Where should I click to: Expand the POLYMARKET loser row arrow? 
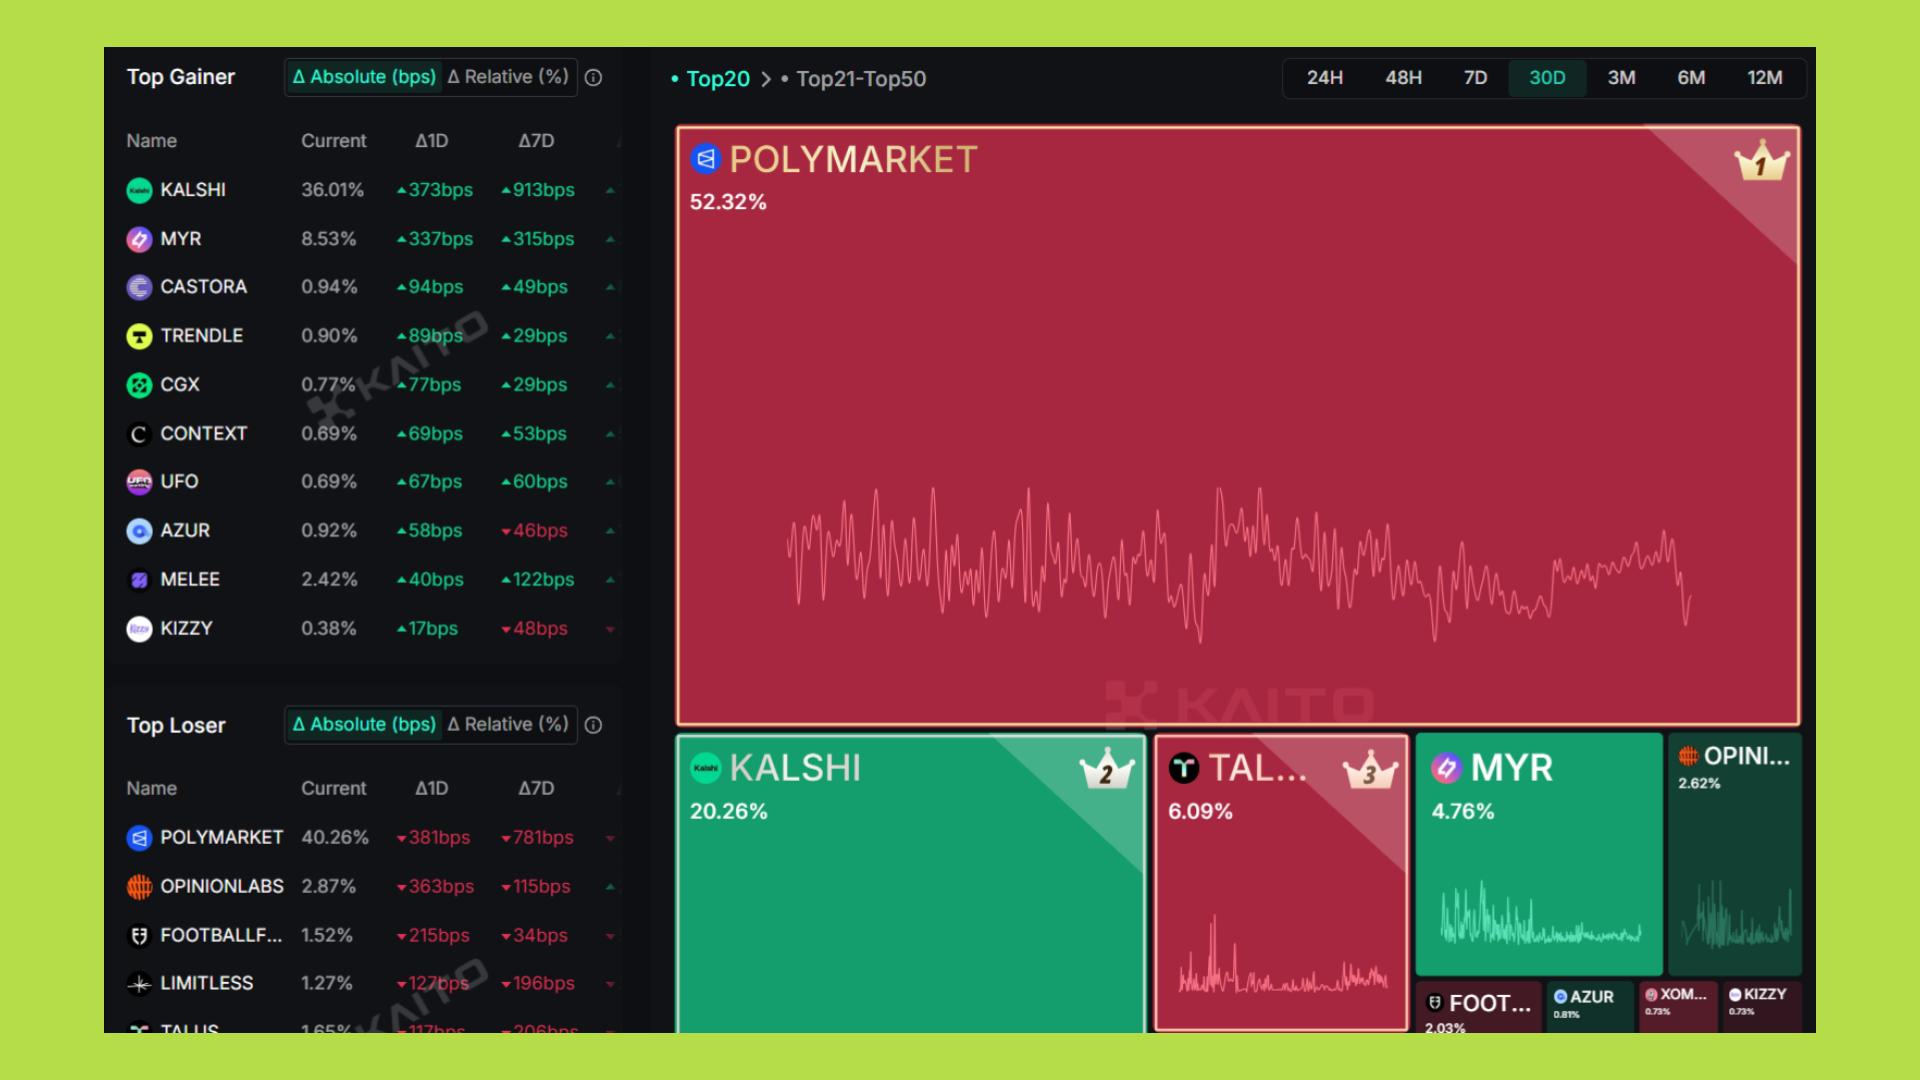[x=610, y=838]
